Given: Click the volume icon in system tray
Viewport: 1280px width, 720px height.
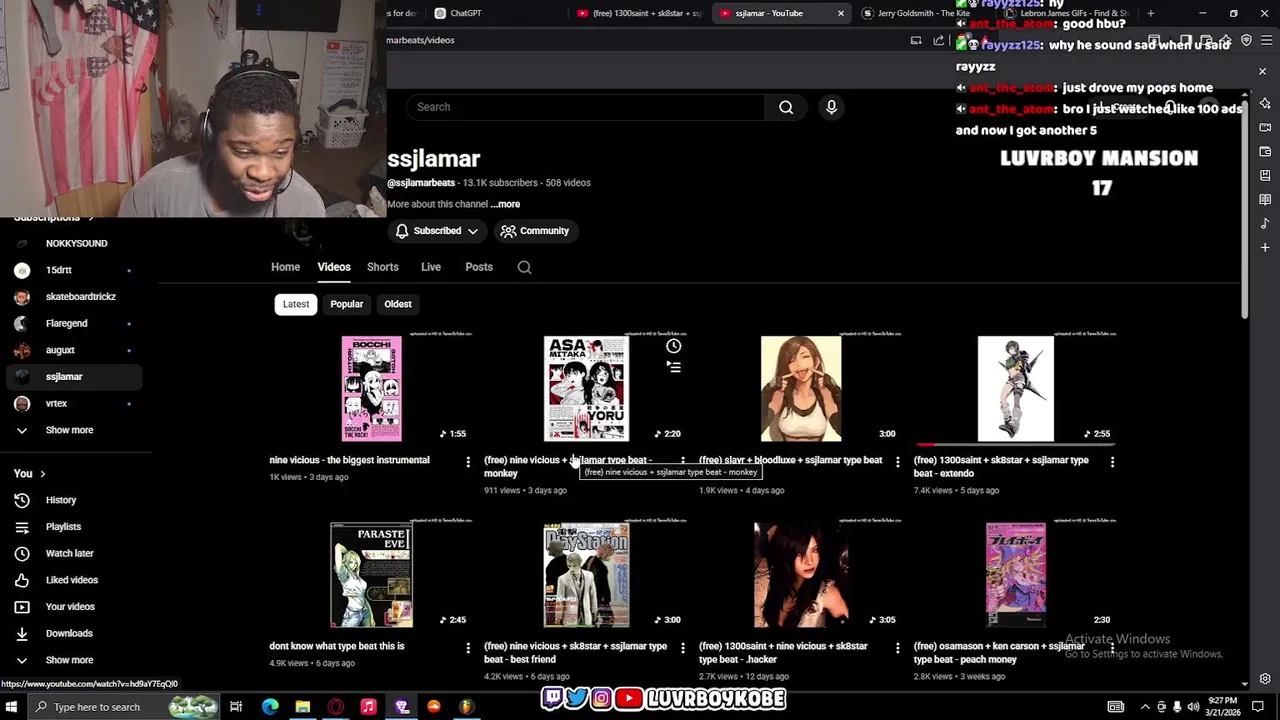Looking at the screenshot, I should tap(1193, 707).
